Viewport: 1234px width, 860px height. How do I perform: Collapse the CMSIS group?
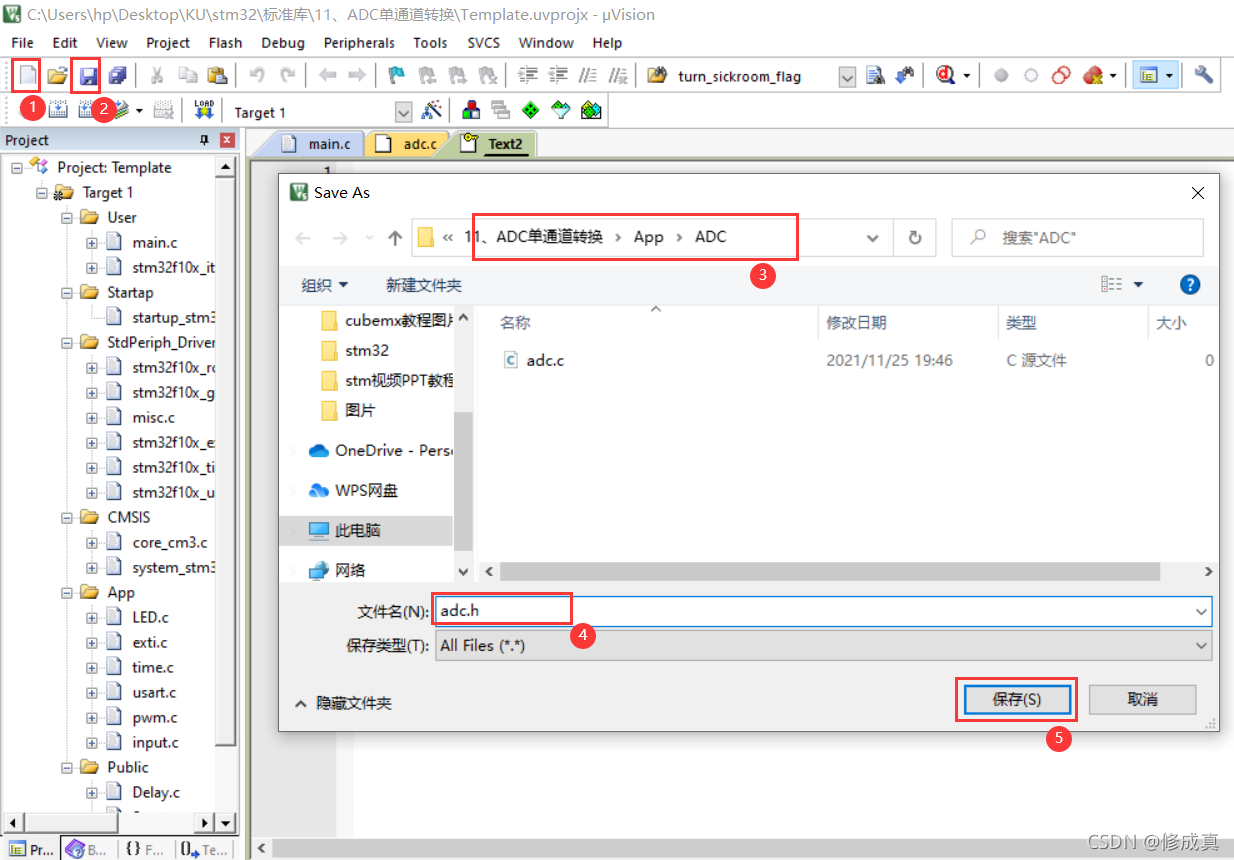[67, 517]
